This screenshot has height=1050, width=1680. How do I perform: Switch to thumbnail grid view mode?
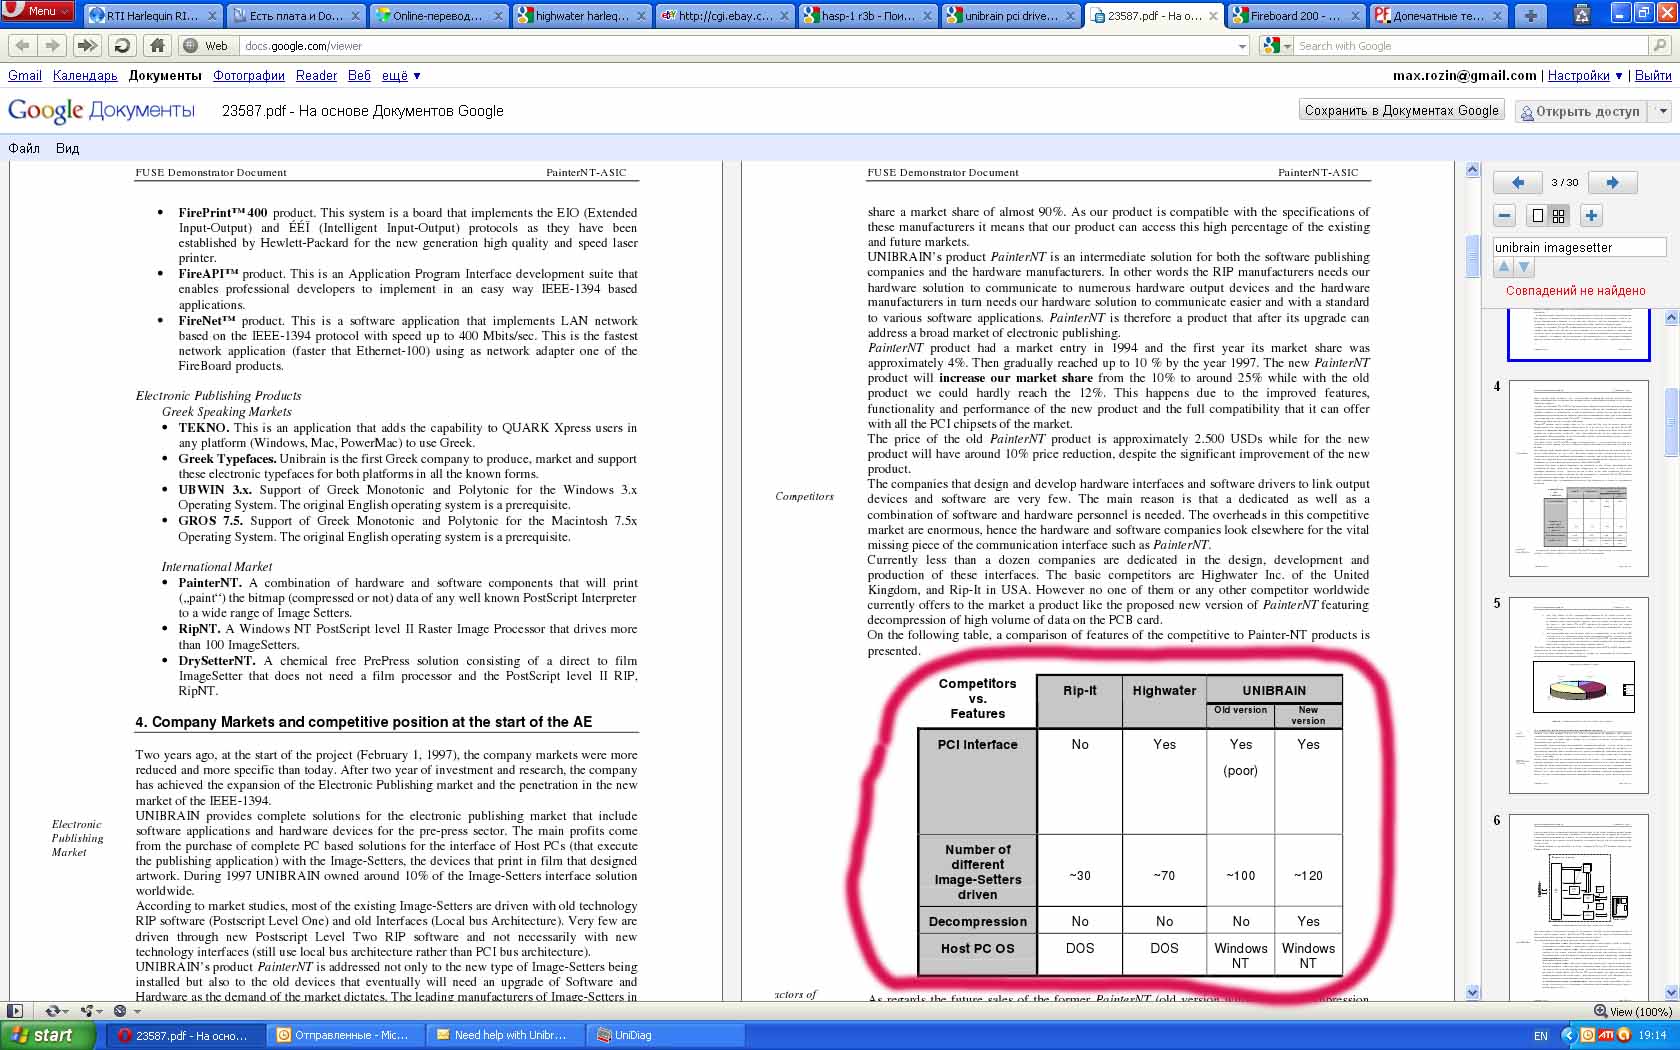pos(1559,215)
